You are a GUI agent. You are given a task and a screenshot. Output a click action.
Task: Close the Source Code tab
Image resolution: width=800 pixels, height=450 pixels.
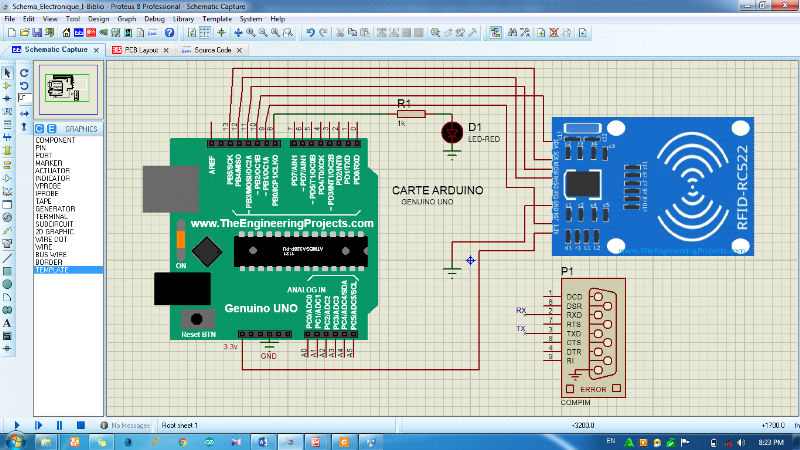click(x=239, y=49)
